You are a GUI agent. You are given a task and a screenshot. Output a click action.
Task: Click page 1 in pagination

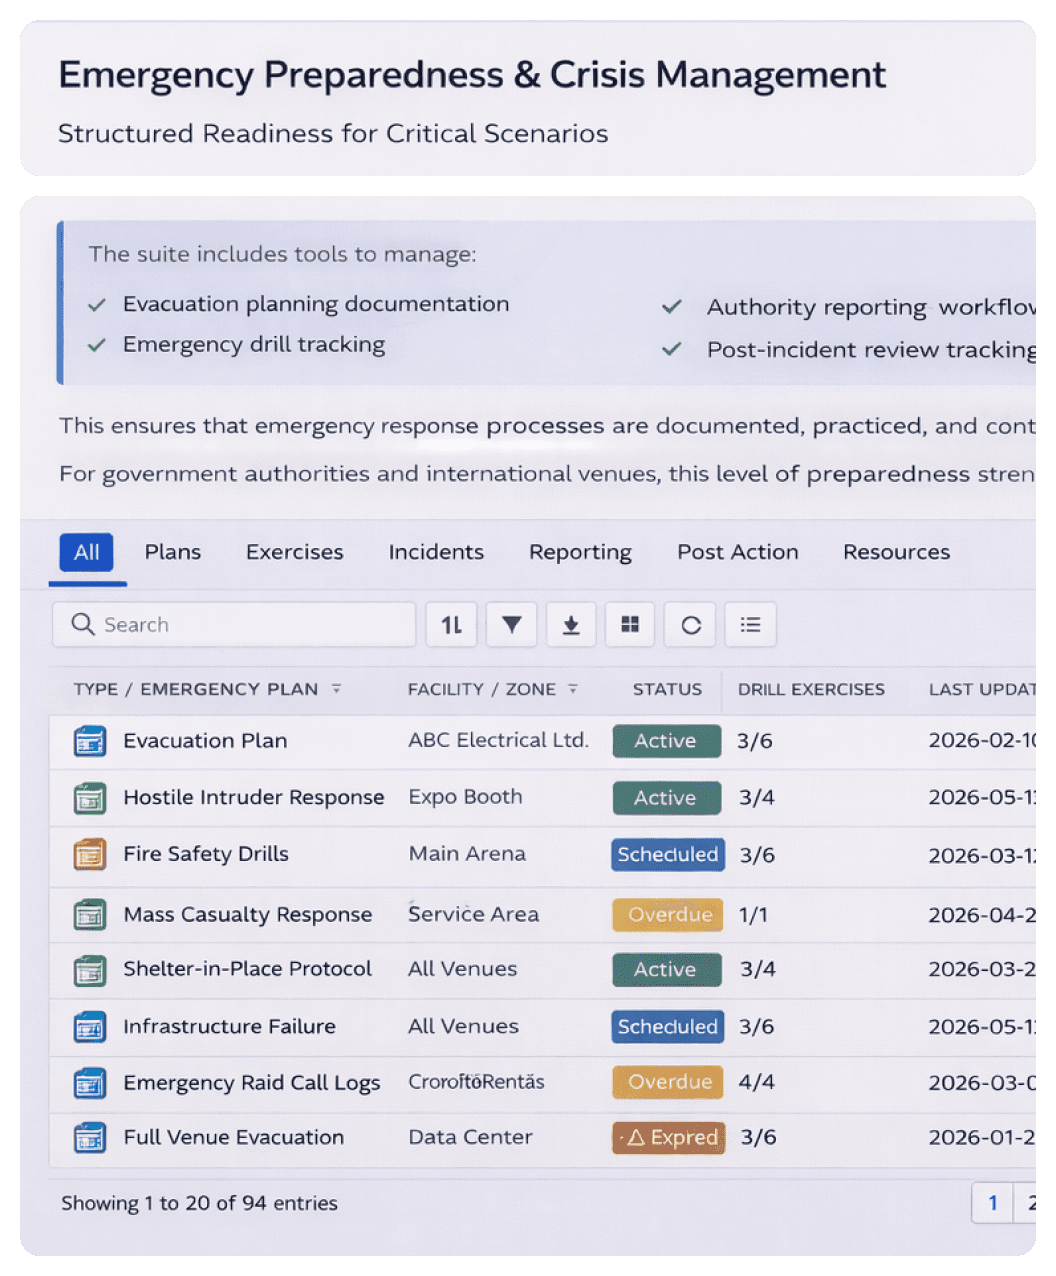pos(992,1203)
